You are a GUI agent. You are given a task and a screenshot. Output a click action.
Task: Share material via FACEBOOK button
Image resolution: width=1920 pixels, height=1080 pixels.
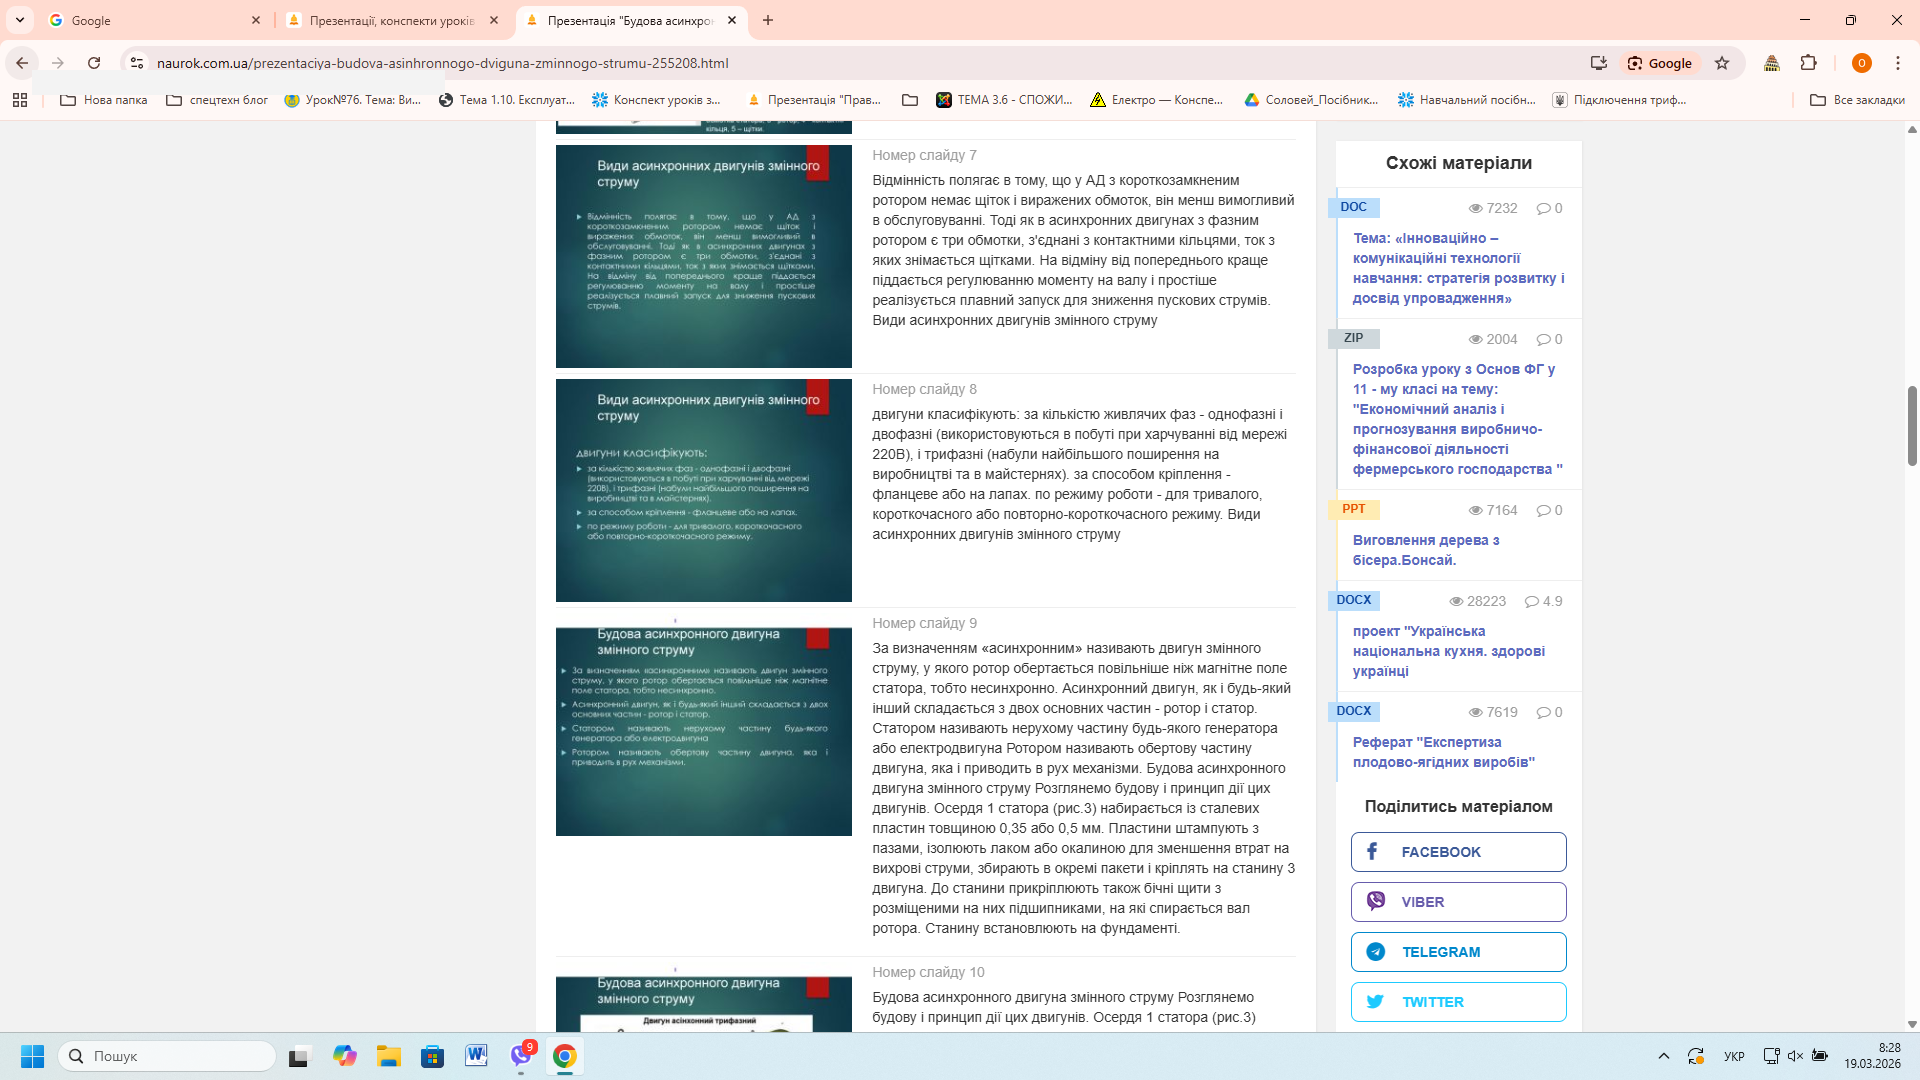1458,852
